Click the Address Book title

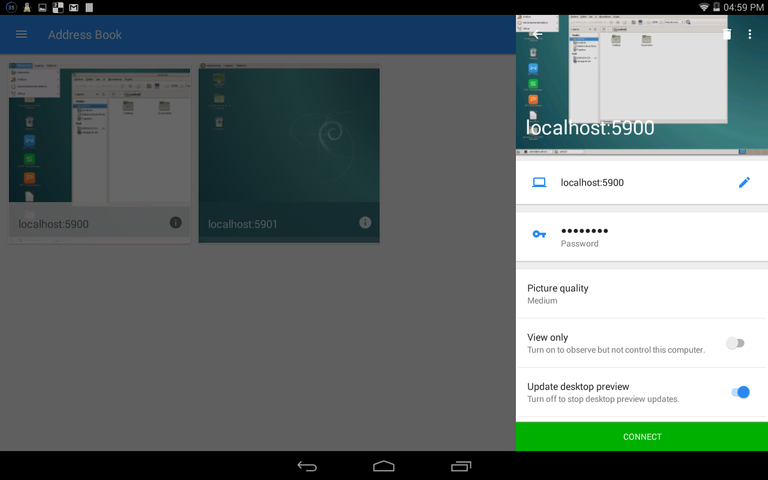(x=85, y=35)
